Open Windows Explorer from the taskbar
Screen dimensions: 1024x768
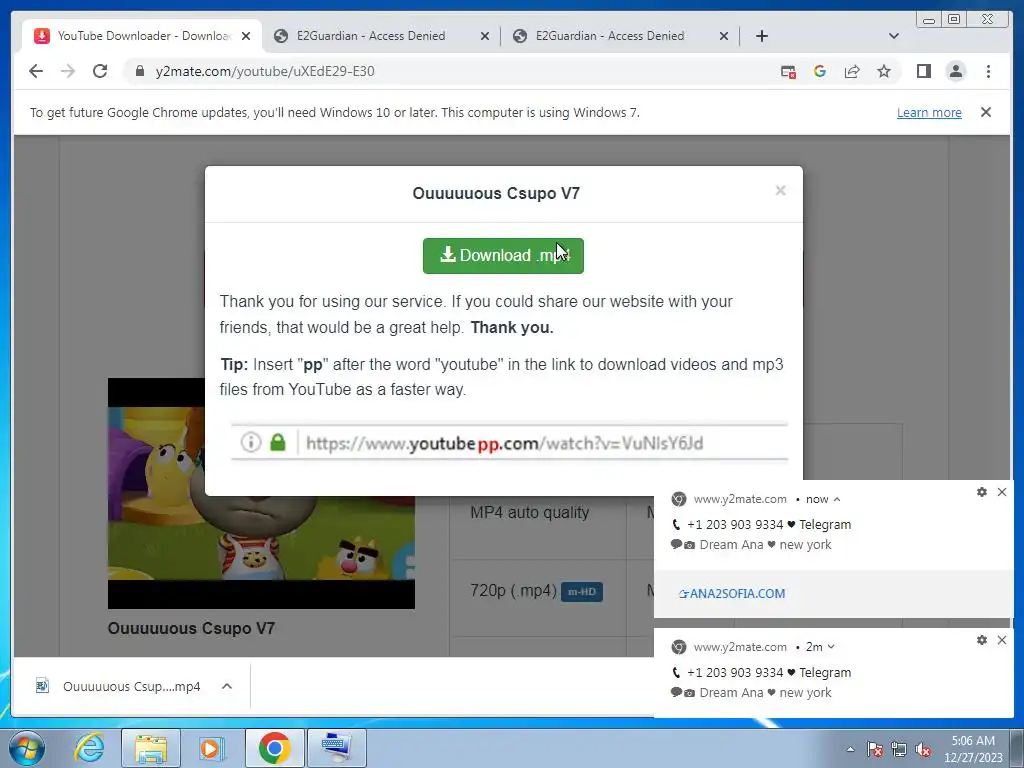point(151,748)
